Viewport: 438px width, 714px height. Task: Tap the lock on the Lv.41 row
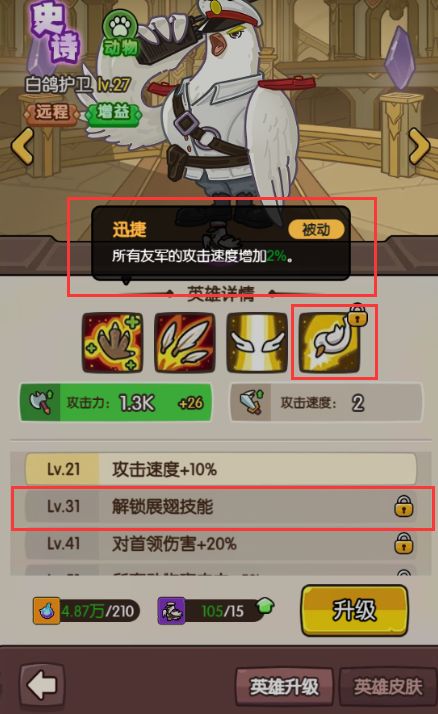[x=403, y=543]
